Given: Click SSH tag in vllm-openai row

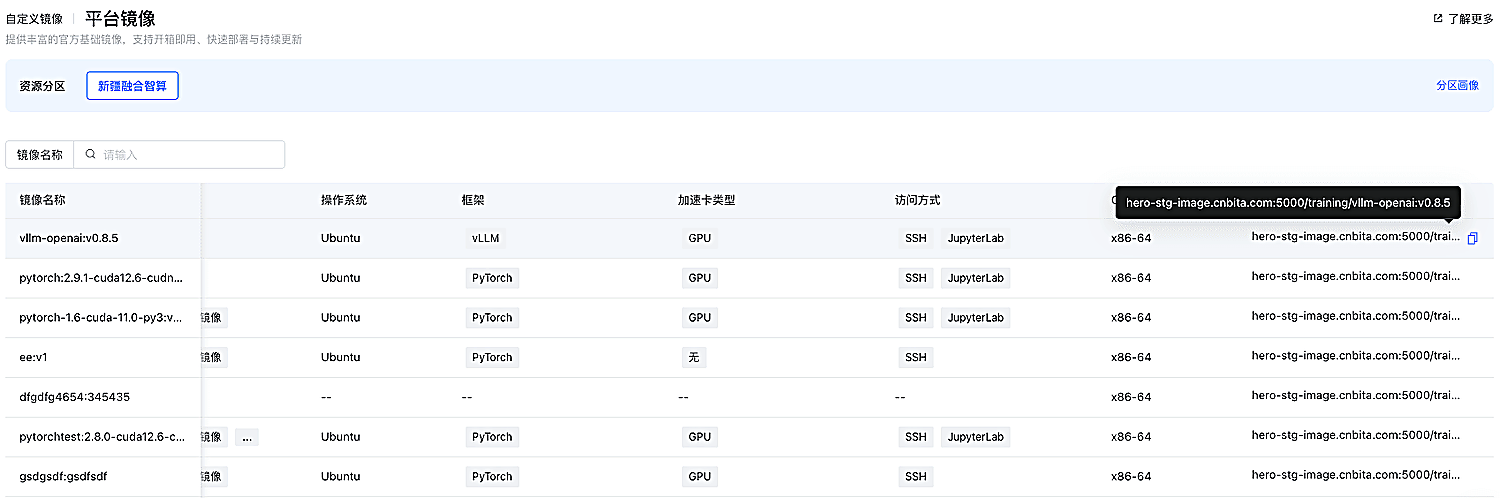Looking at the screenshot, I should 916,238.
